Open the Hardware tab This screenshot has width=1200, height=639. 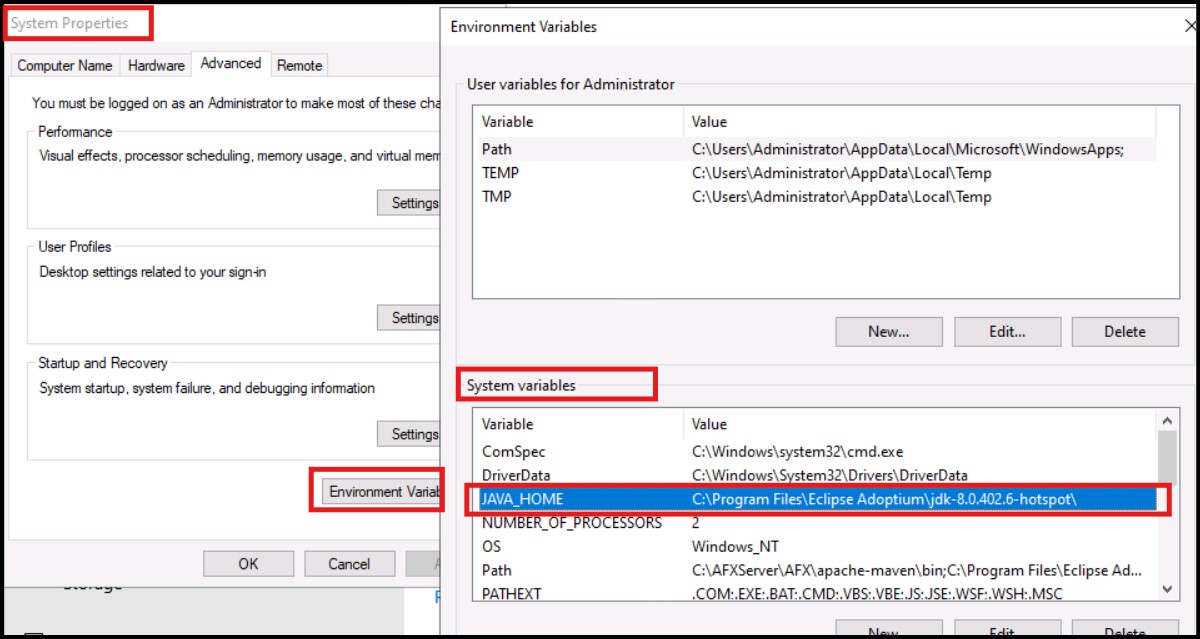tap(156, 65)
